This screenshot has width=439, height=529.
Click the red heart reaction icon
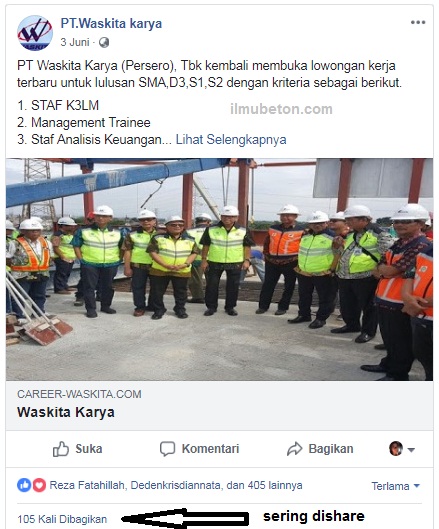[39, 485]
